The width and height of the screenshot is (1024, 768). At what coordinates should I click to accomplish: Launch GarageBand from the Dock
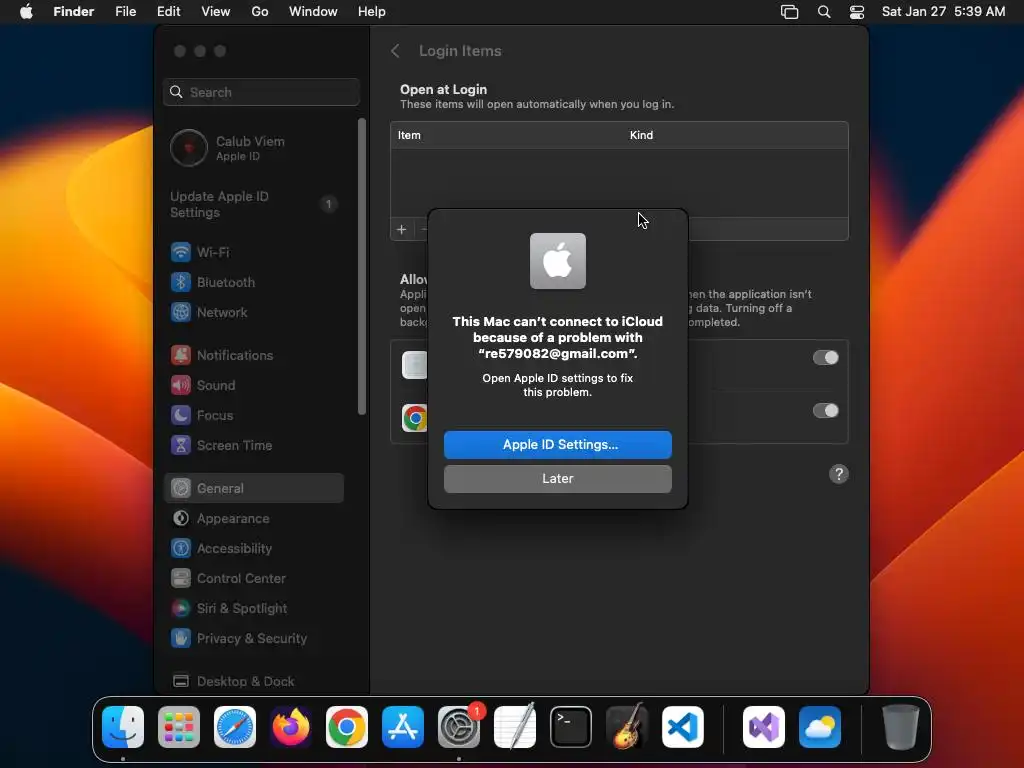[x=627, y=727]
